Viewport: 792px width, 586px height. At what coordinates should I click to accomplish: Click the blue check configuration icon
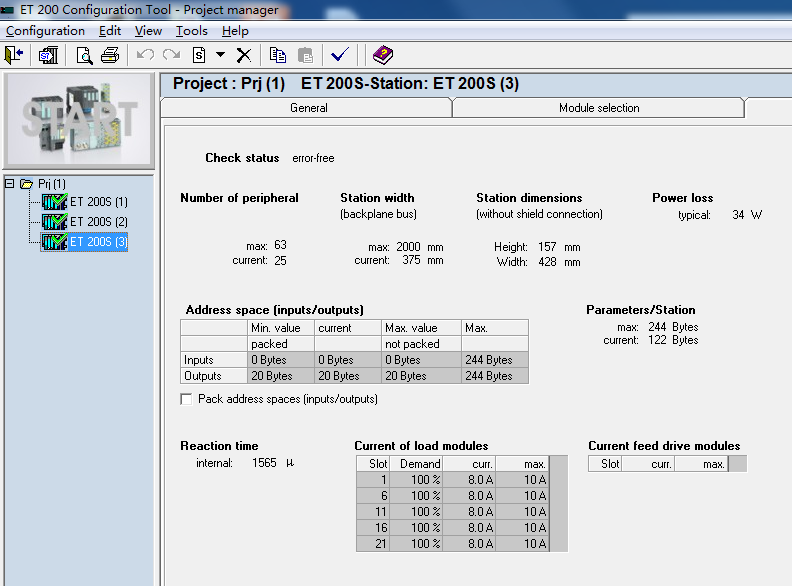pyautogui.click(x=340, y=54)
